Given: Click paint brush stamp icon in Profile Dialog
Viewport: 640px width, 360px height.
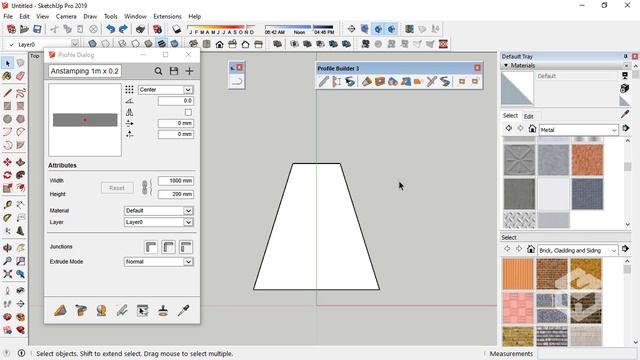Looking at the screenshot, I should pos(163,311).
